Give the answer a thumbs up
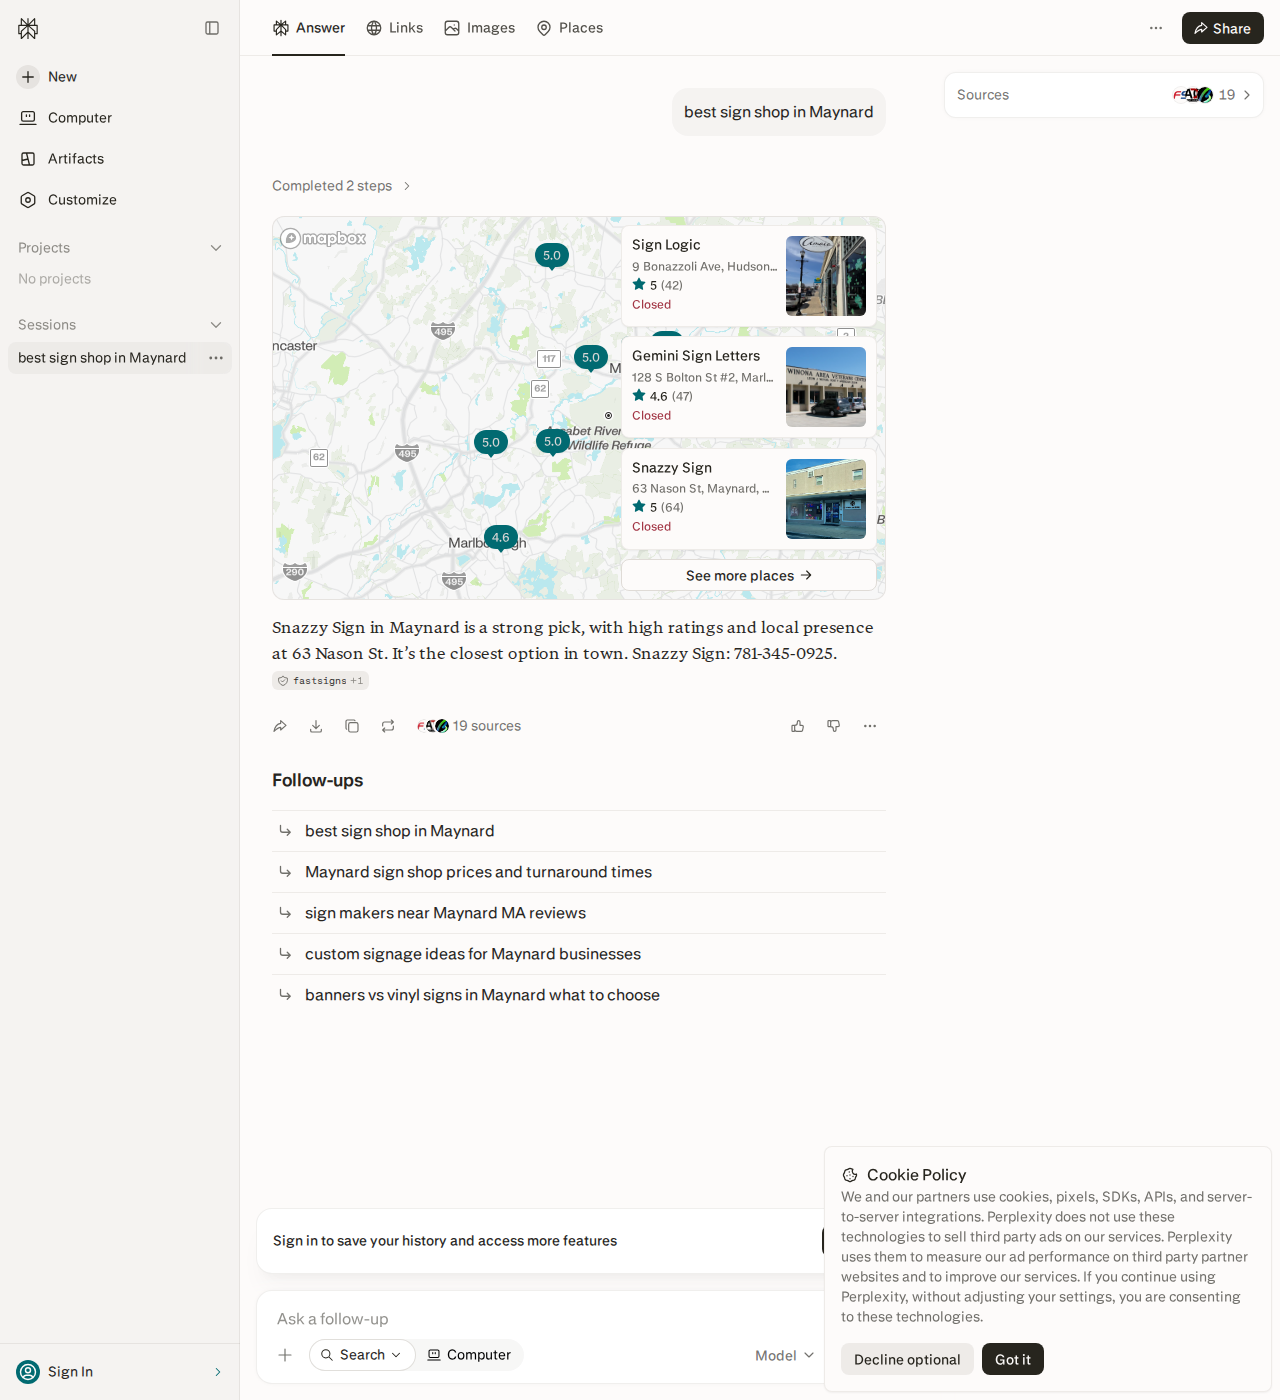Screen dimensions: 1280x1400 pos(798,726)
